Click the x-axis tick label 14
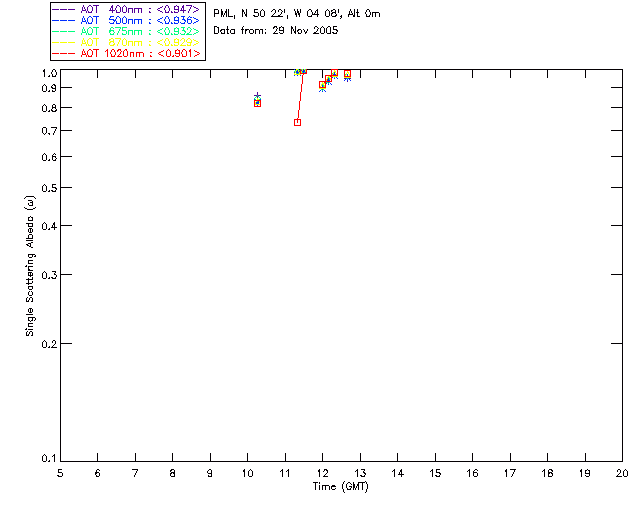Screen dimensions: 640x512 pyautogui.click(x=398, y=473)
